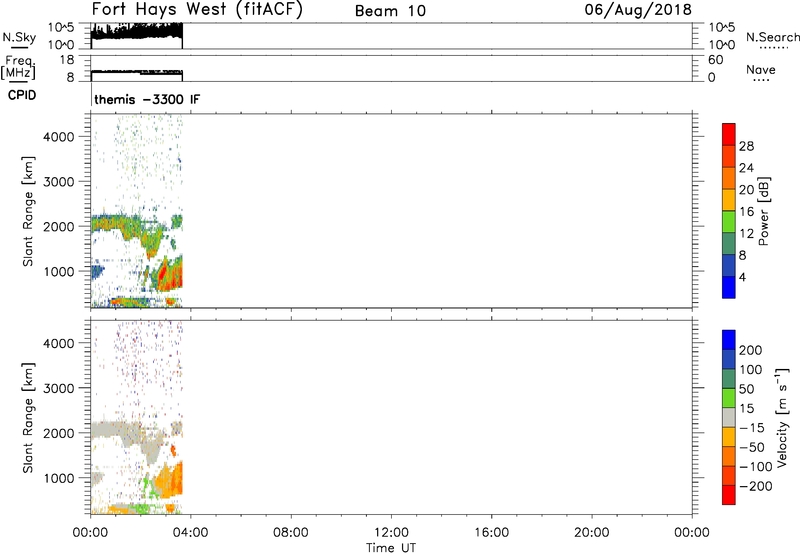The height and width of the screenshot is (554, 800).
Task: Click the orange velocity patch near 1000 km
Action: (170, 480)
